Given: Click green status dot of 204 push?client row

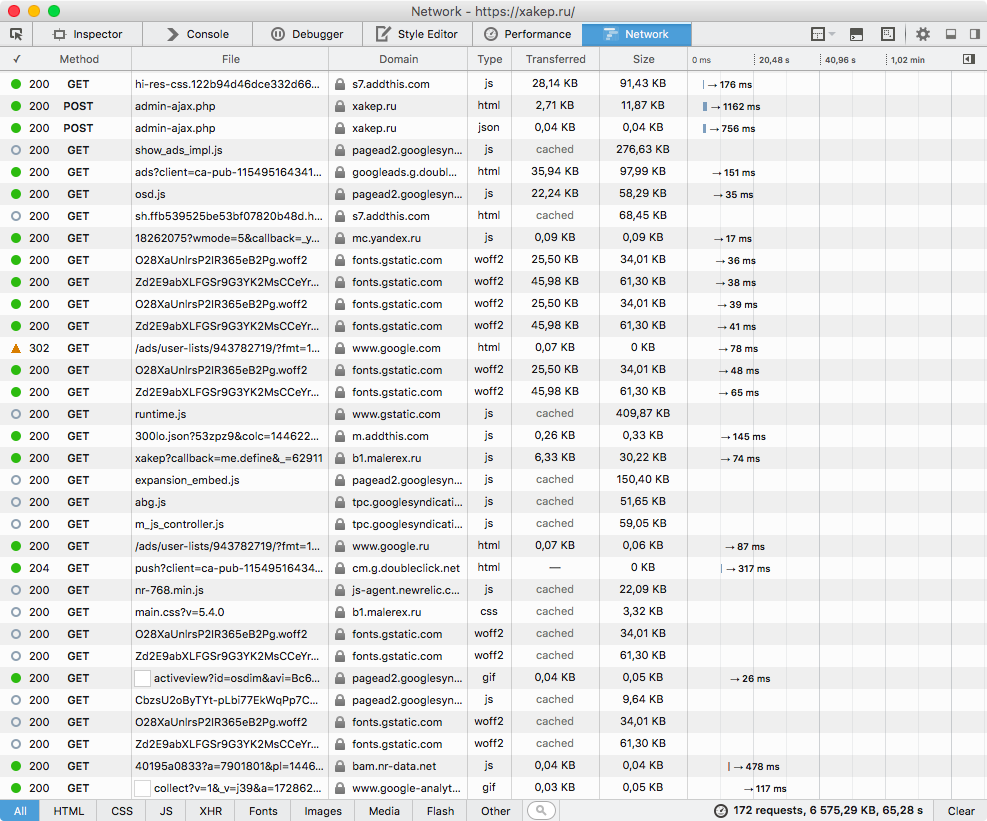Looking at the screenshot, I should pos(16,568).
